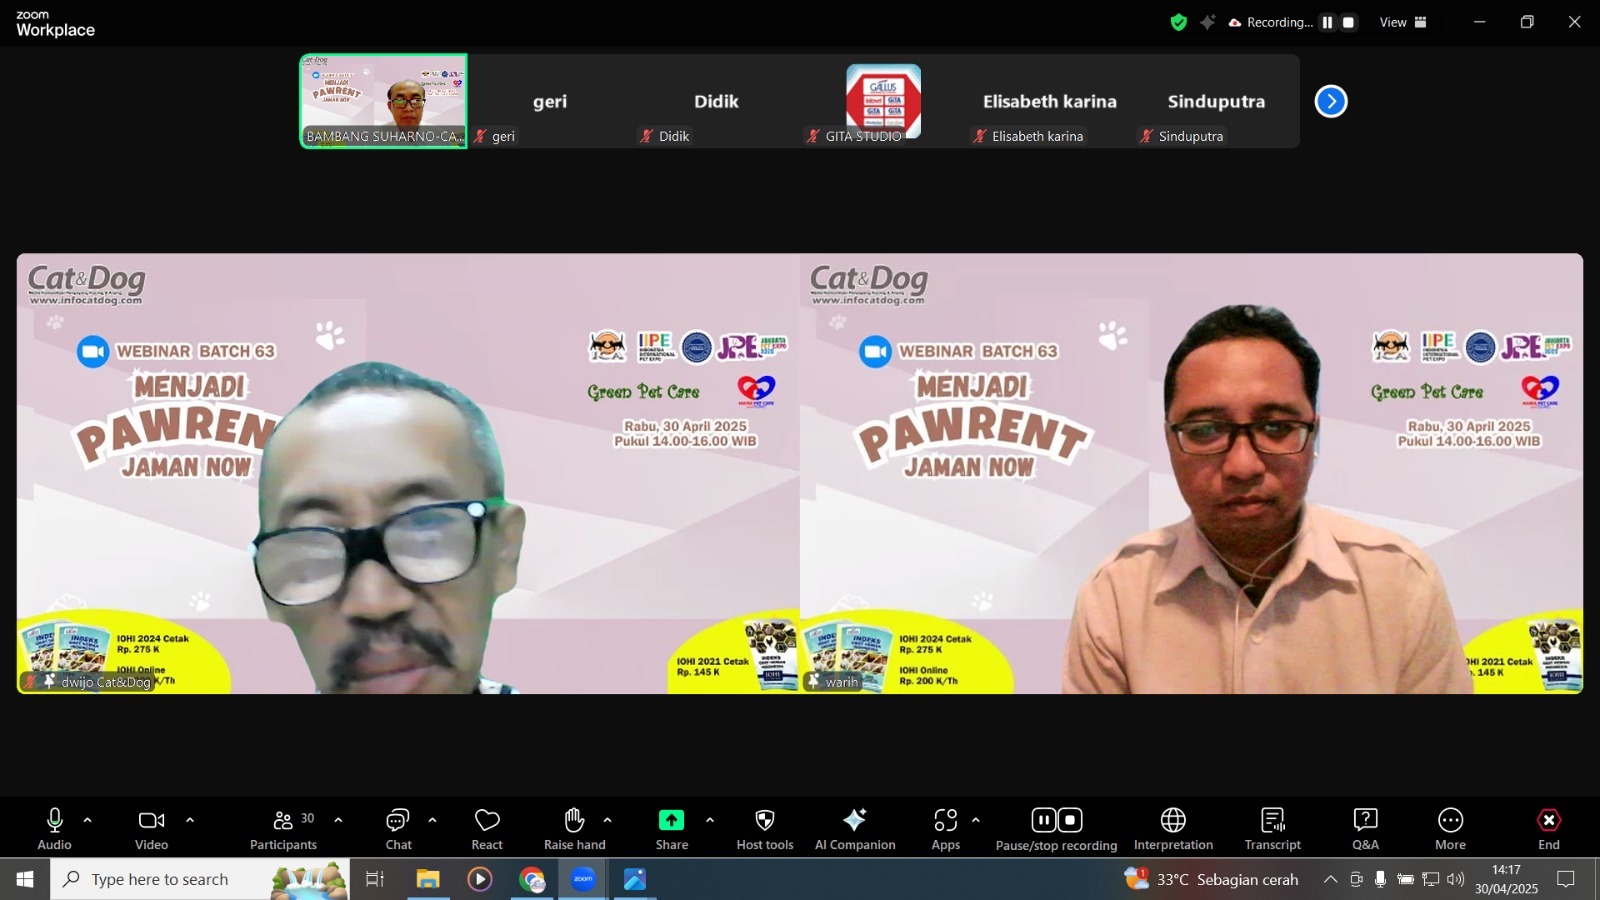Screen dimensions: 1600x900
Task: Click the battery icon in the system tray
Action: point(1405,879)
